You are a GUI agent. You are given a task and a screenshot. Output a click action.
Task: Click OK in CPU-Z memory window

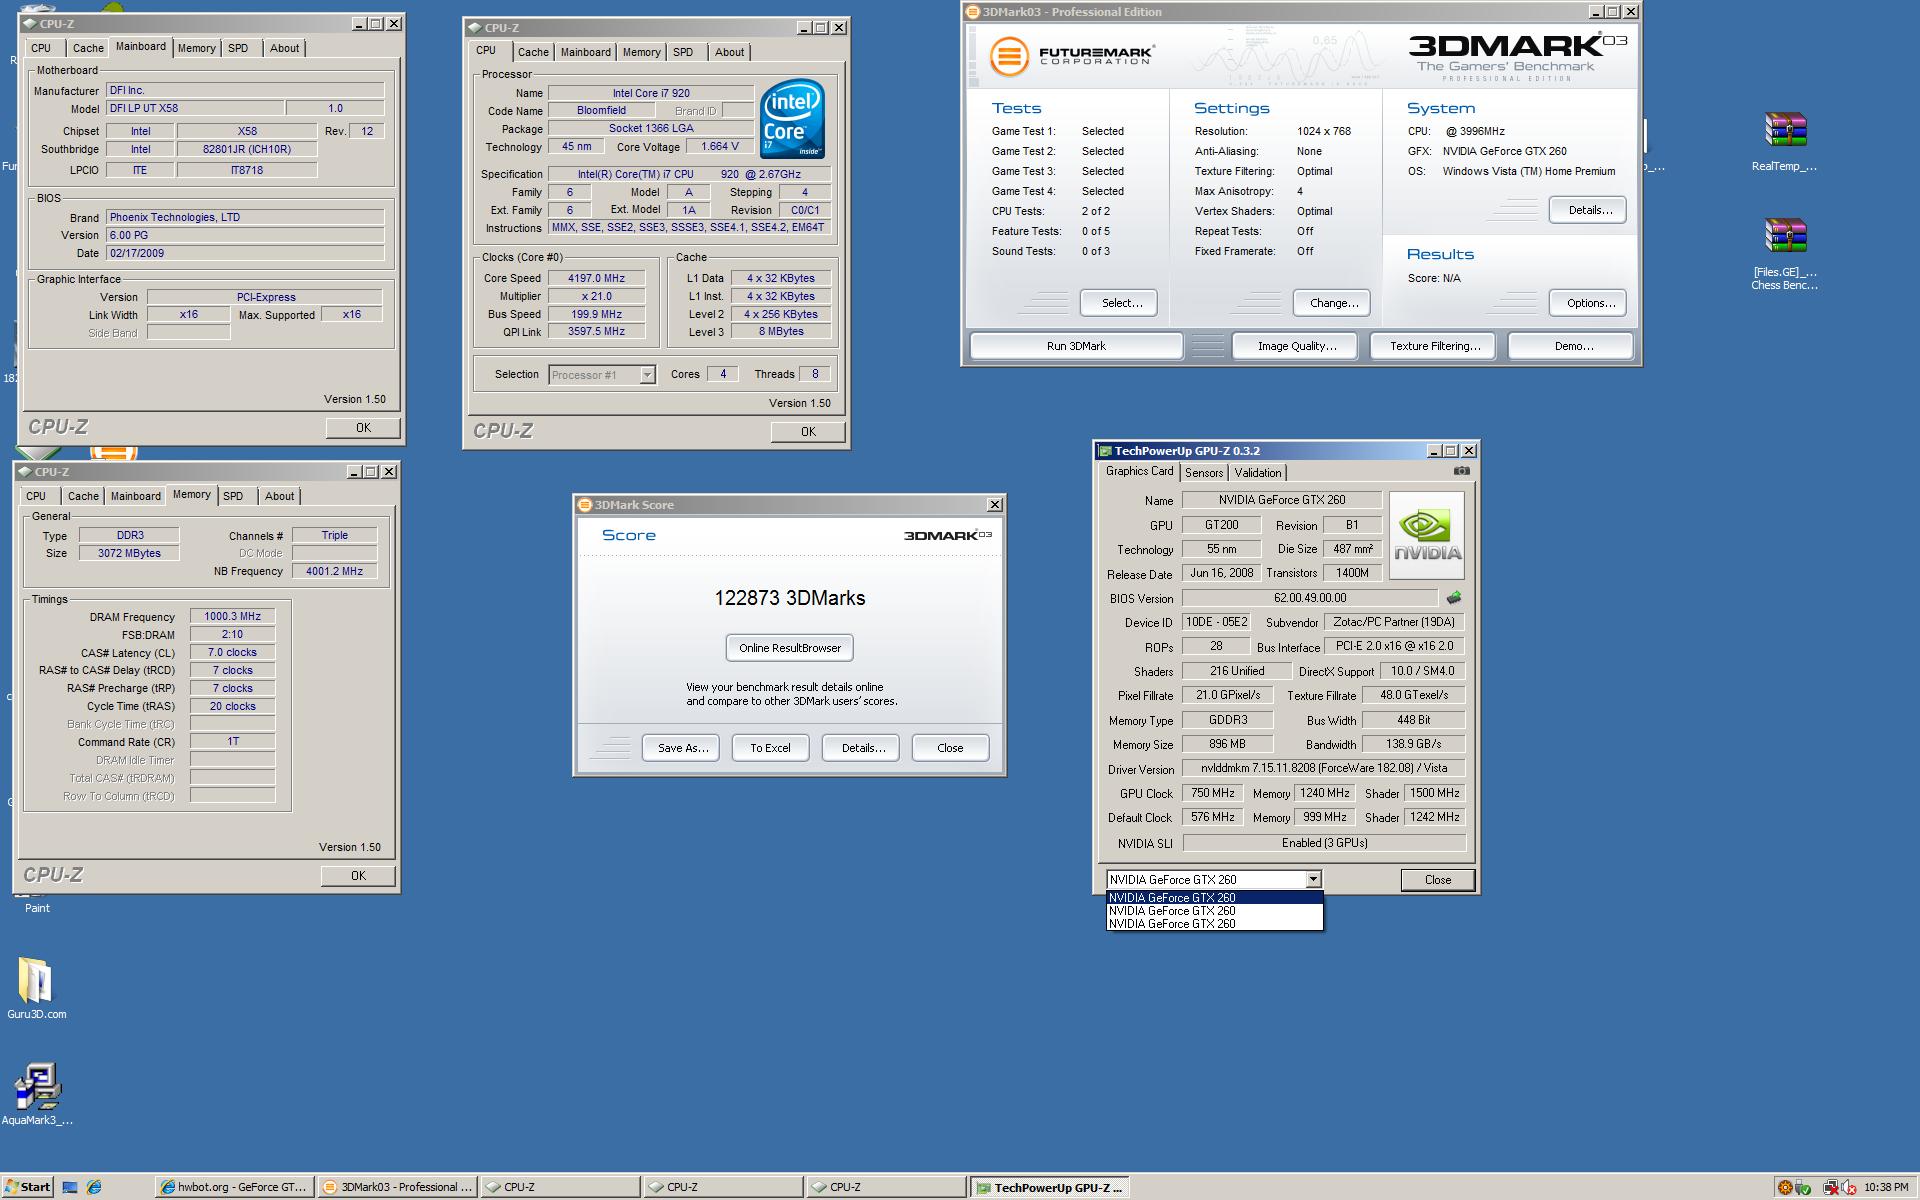358,876
